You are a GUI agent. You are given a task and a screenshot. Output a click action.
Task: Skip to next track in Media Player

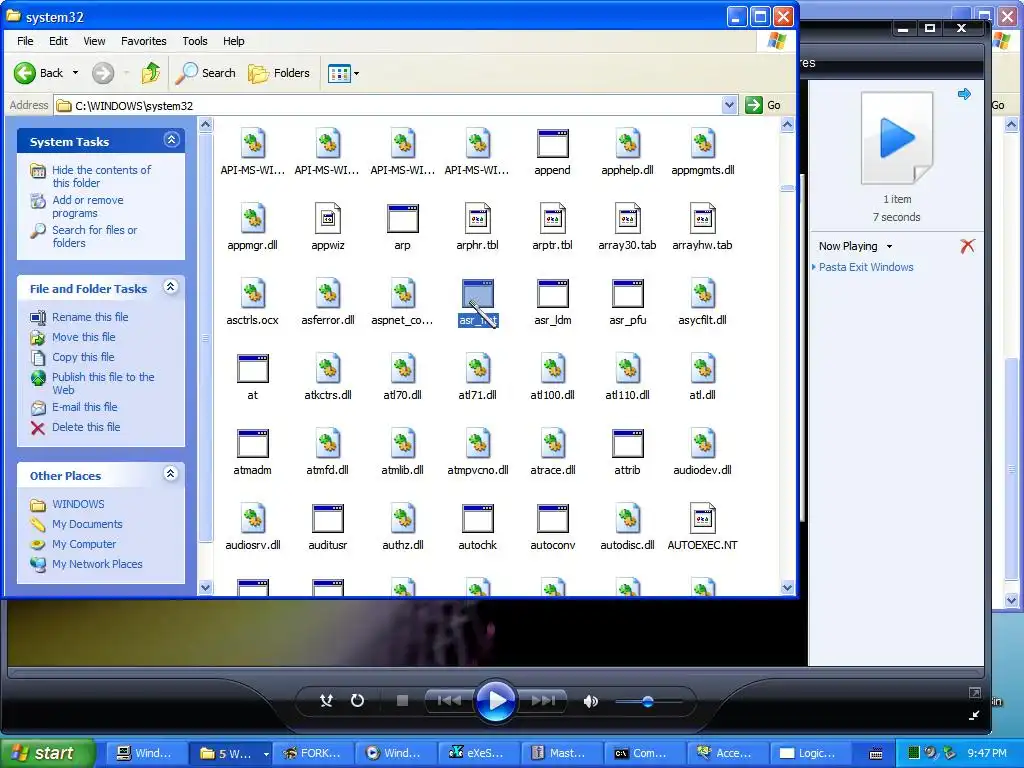click(543, 701)
